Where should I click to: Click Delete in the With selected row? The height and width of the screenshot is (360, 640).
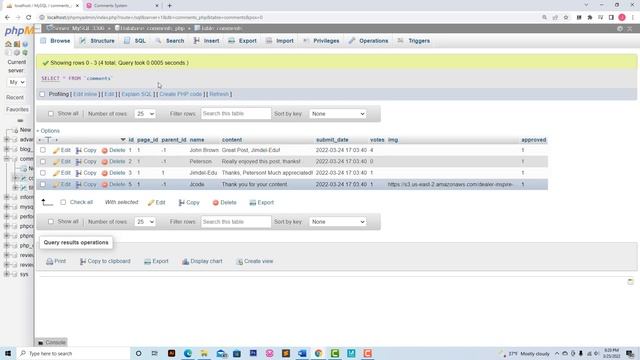(x=224, y=202)
